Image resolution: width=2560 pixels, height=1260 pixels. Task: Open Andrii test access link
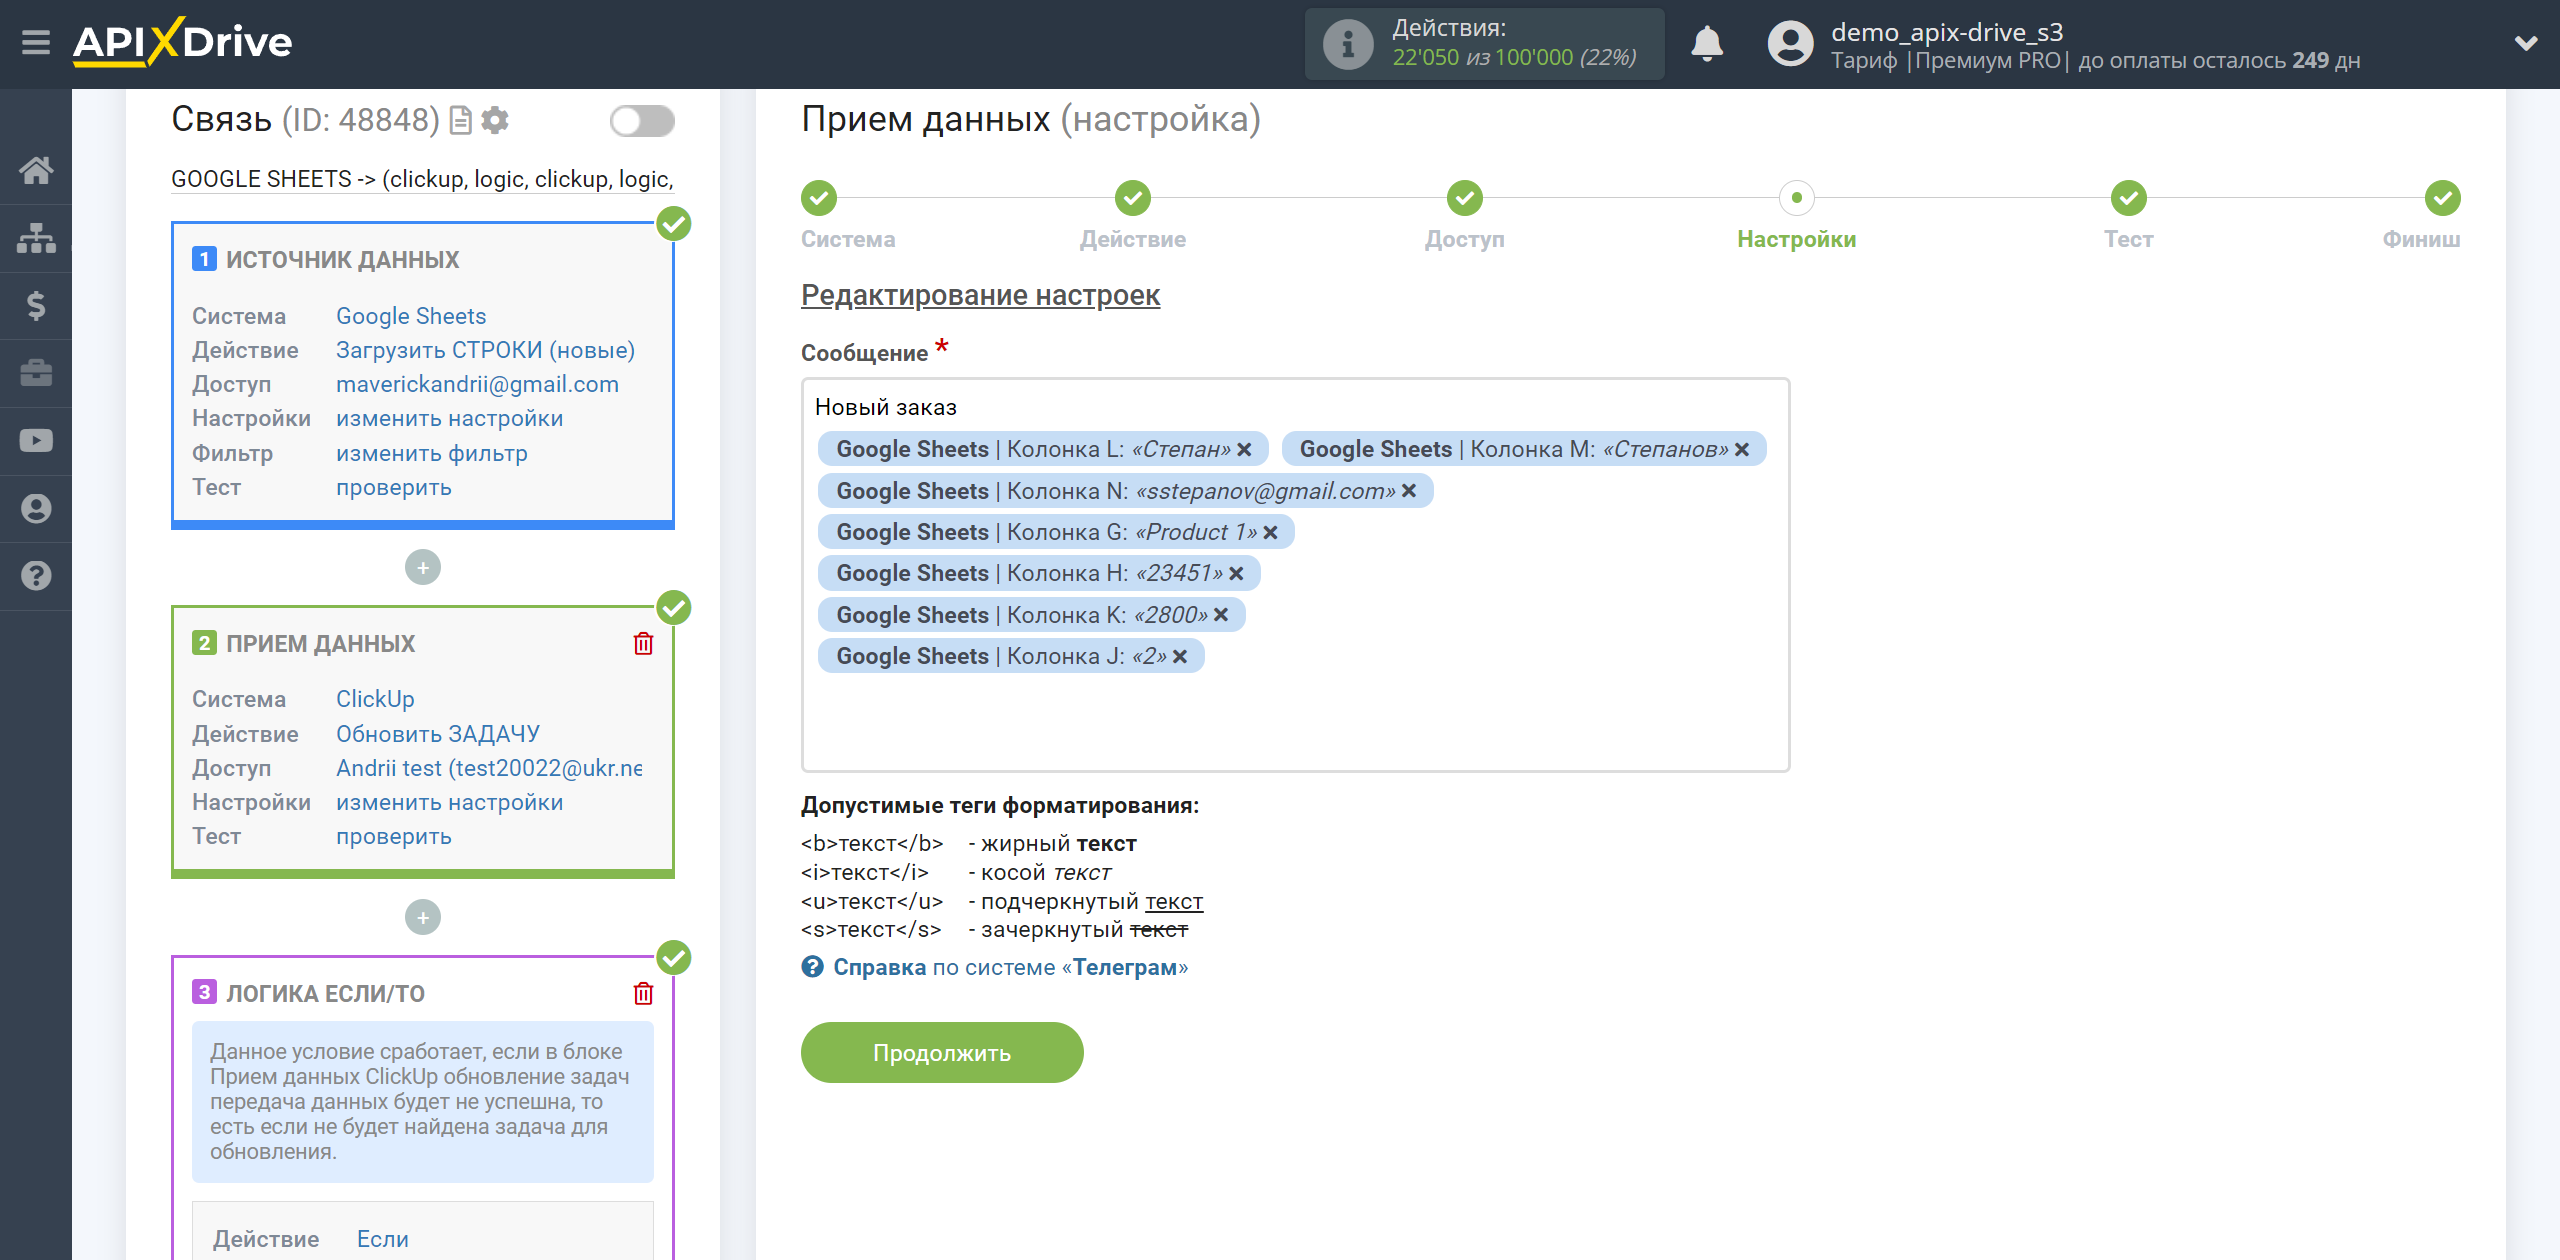[x=489, y=768]
